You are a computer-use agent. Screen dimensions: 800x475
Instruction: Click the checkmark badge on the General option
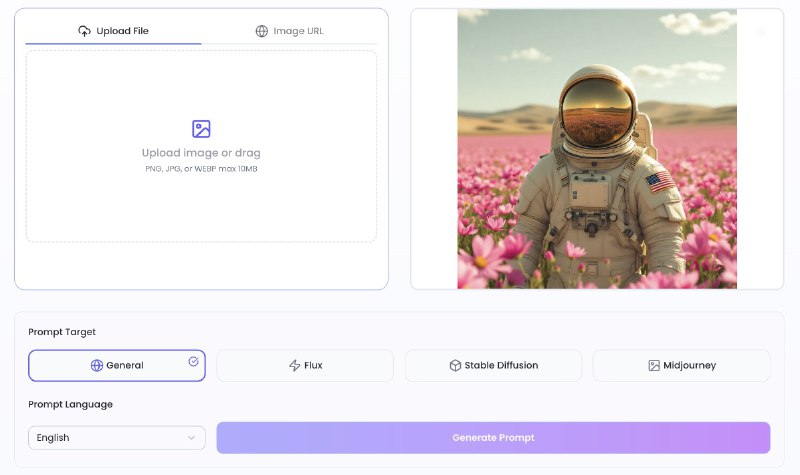point(193,362)
